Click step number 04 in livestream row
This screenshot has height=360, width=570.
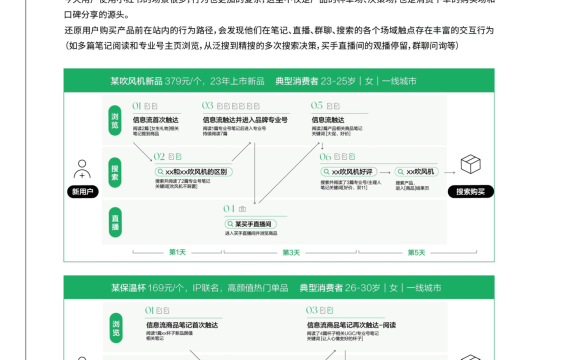[x=229, y=209]
